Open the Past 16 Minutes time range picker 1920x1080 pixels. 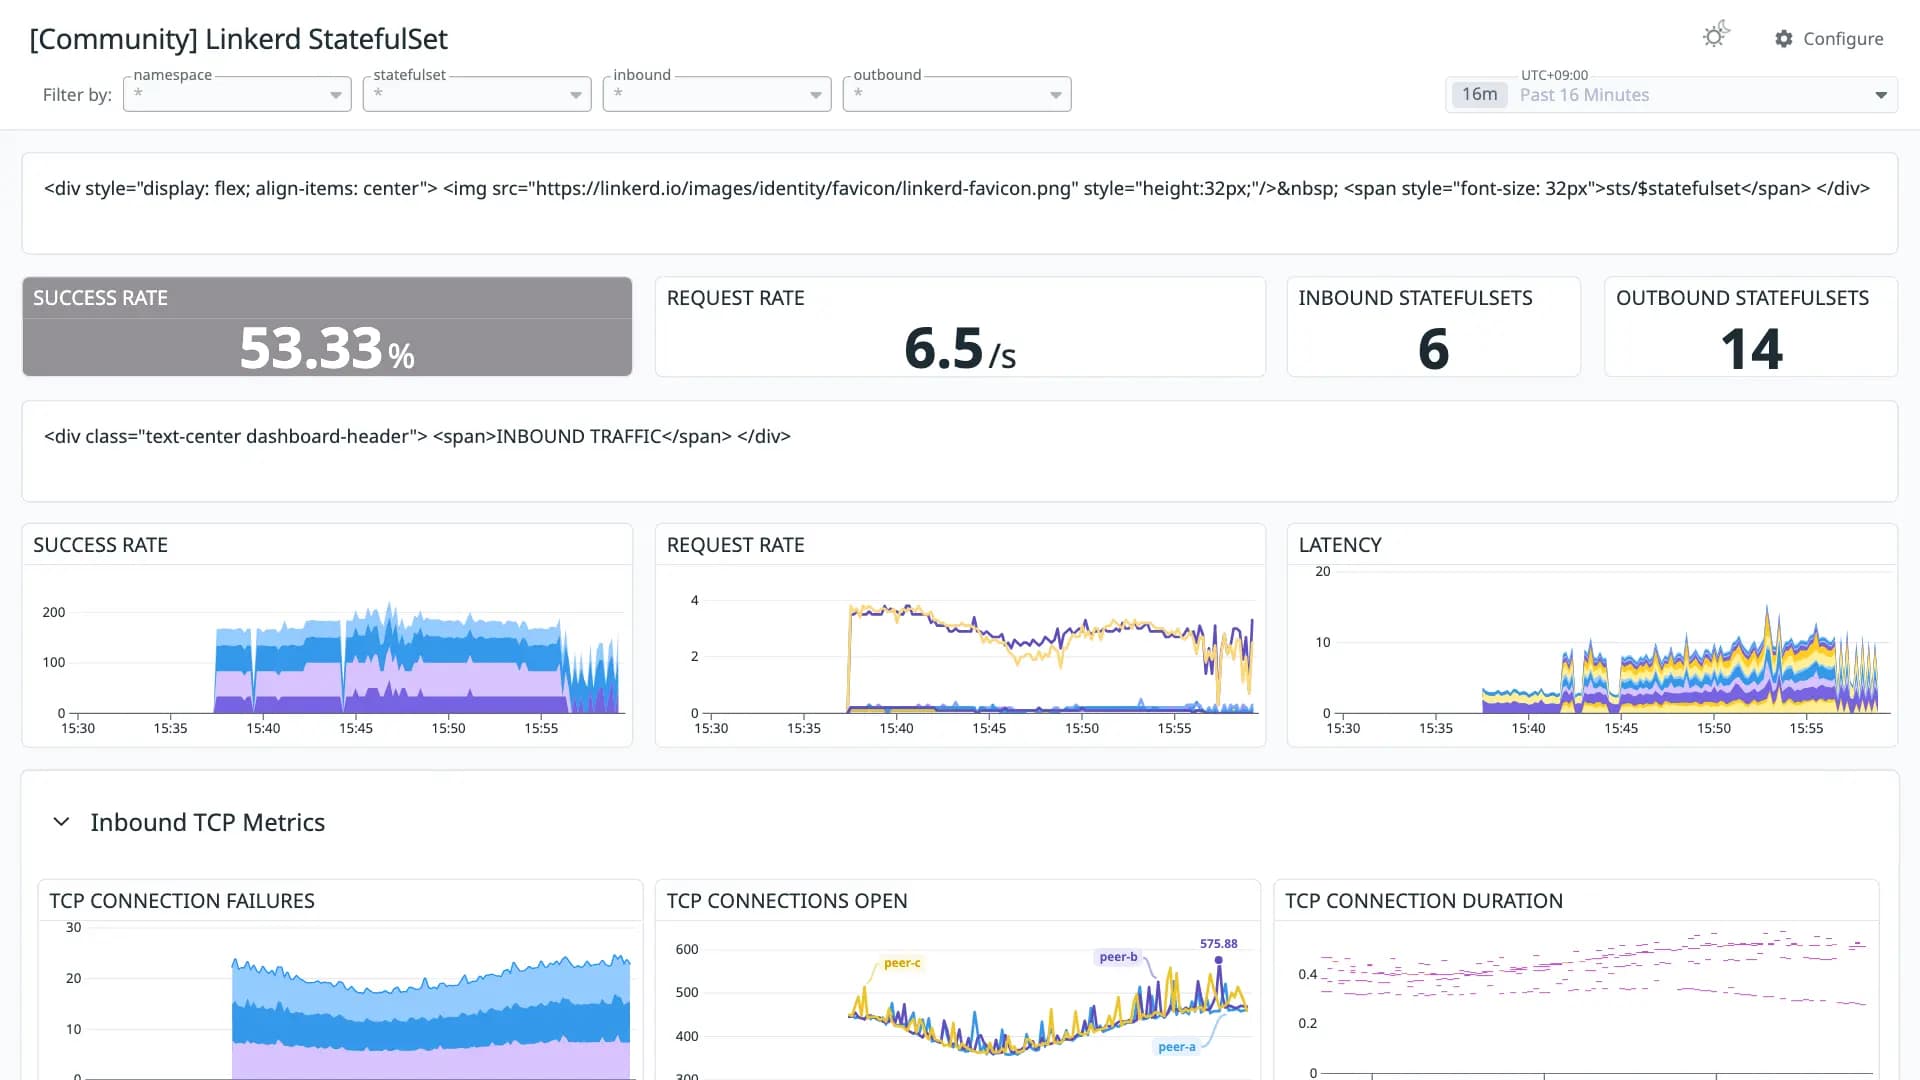[x=1671, y=95]
